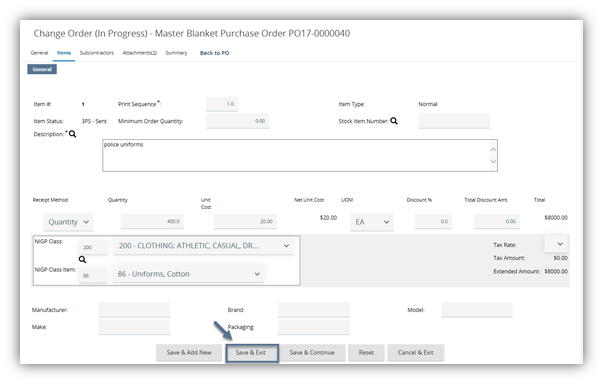
Task: Switch to the General tab
Action: click(39, 53)
